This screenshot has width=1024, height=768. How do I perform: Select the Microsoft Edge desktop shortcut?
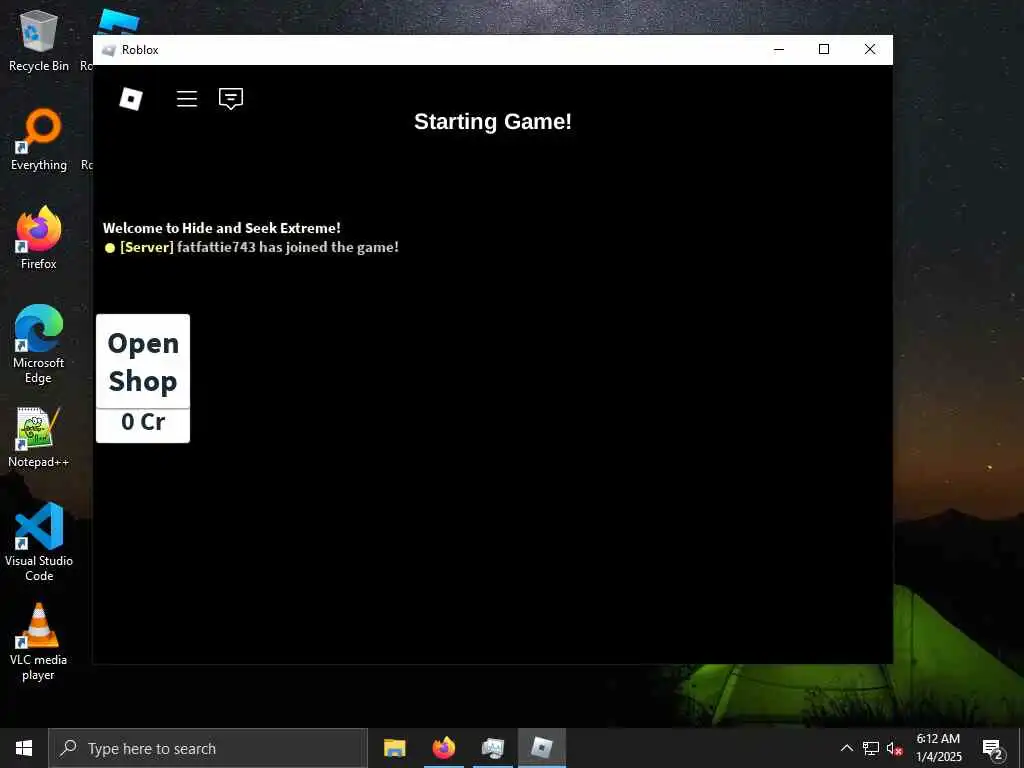click(x=39, y=344)
